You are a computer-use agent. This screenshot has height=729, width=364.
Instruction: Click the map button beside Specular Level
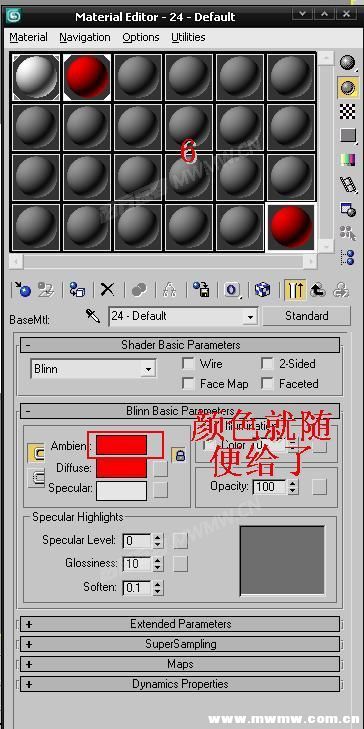180,540
